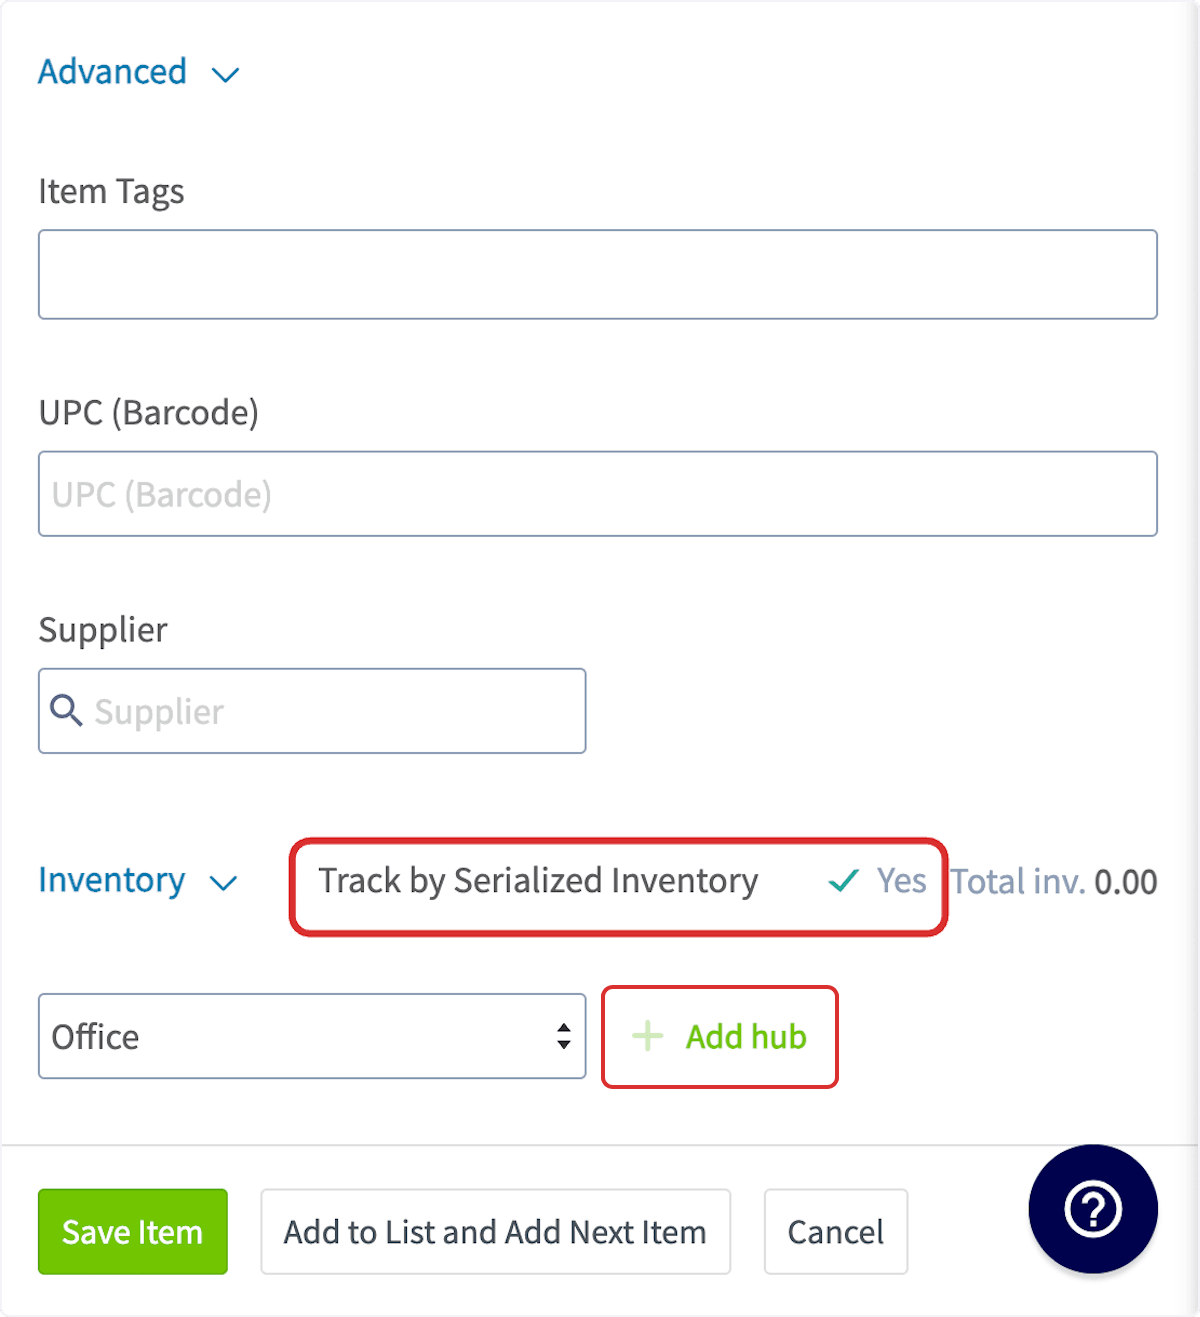Click into the UPC (Barcode) field
Image resolution: width=1200 pixels, height=1317 pixels.
[x=597, y=494]
